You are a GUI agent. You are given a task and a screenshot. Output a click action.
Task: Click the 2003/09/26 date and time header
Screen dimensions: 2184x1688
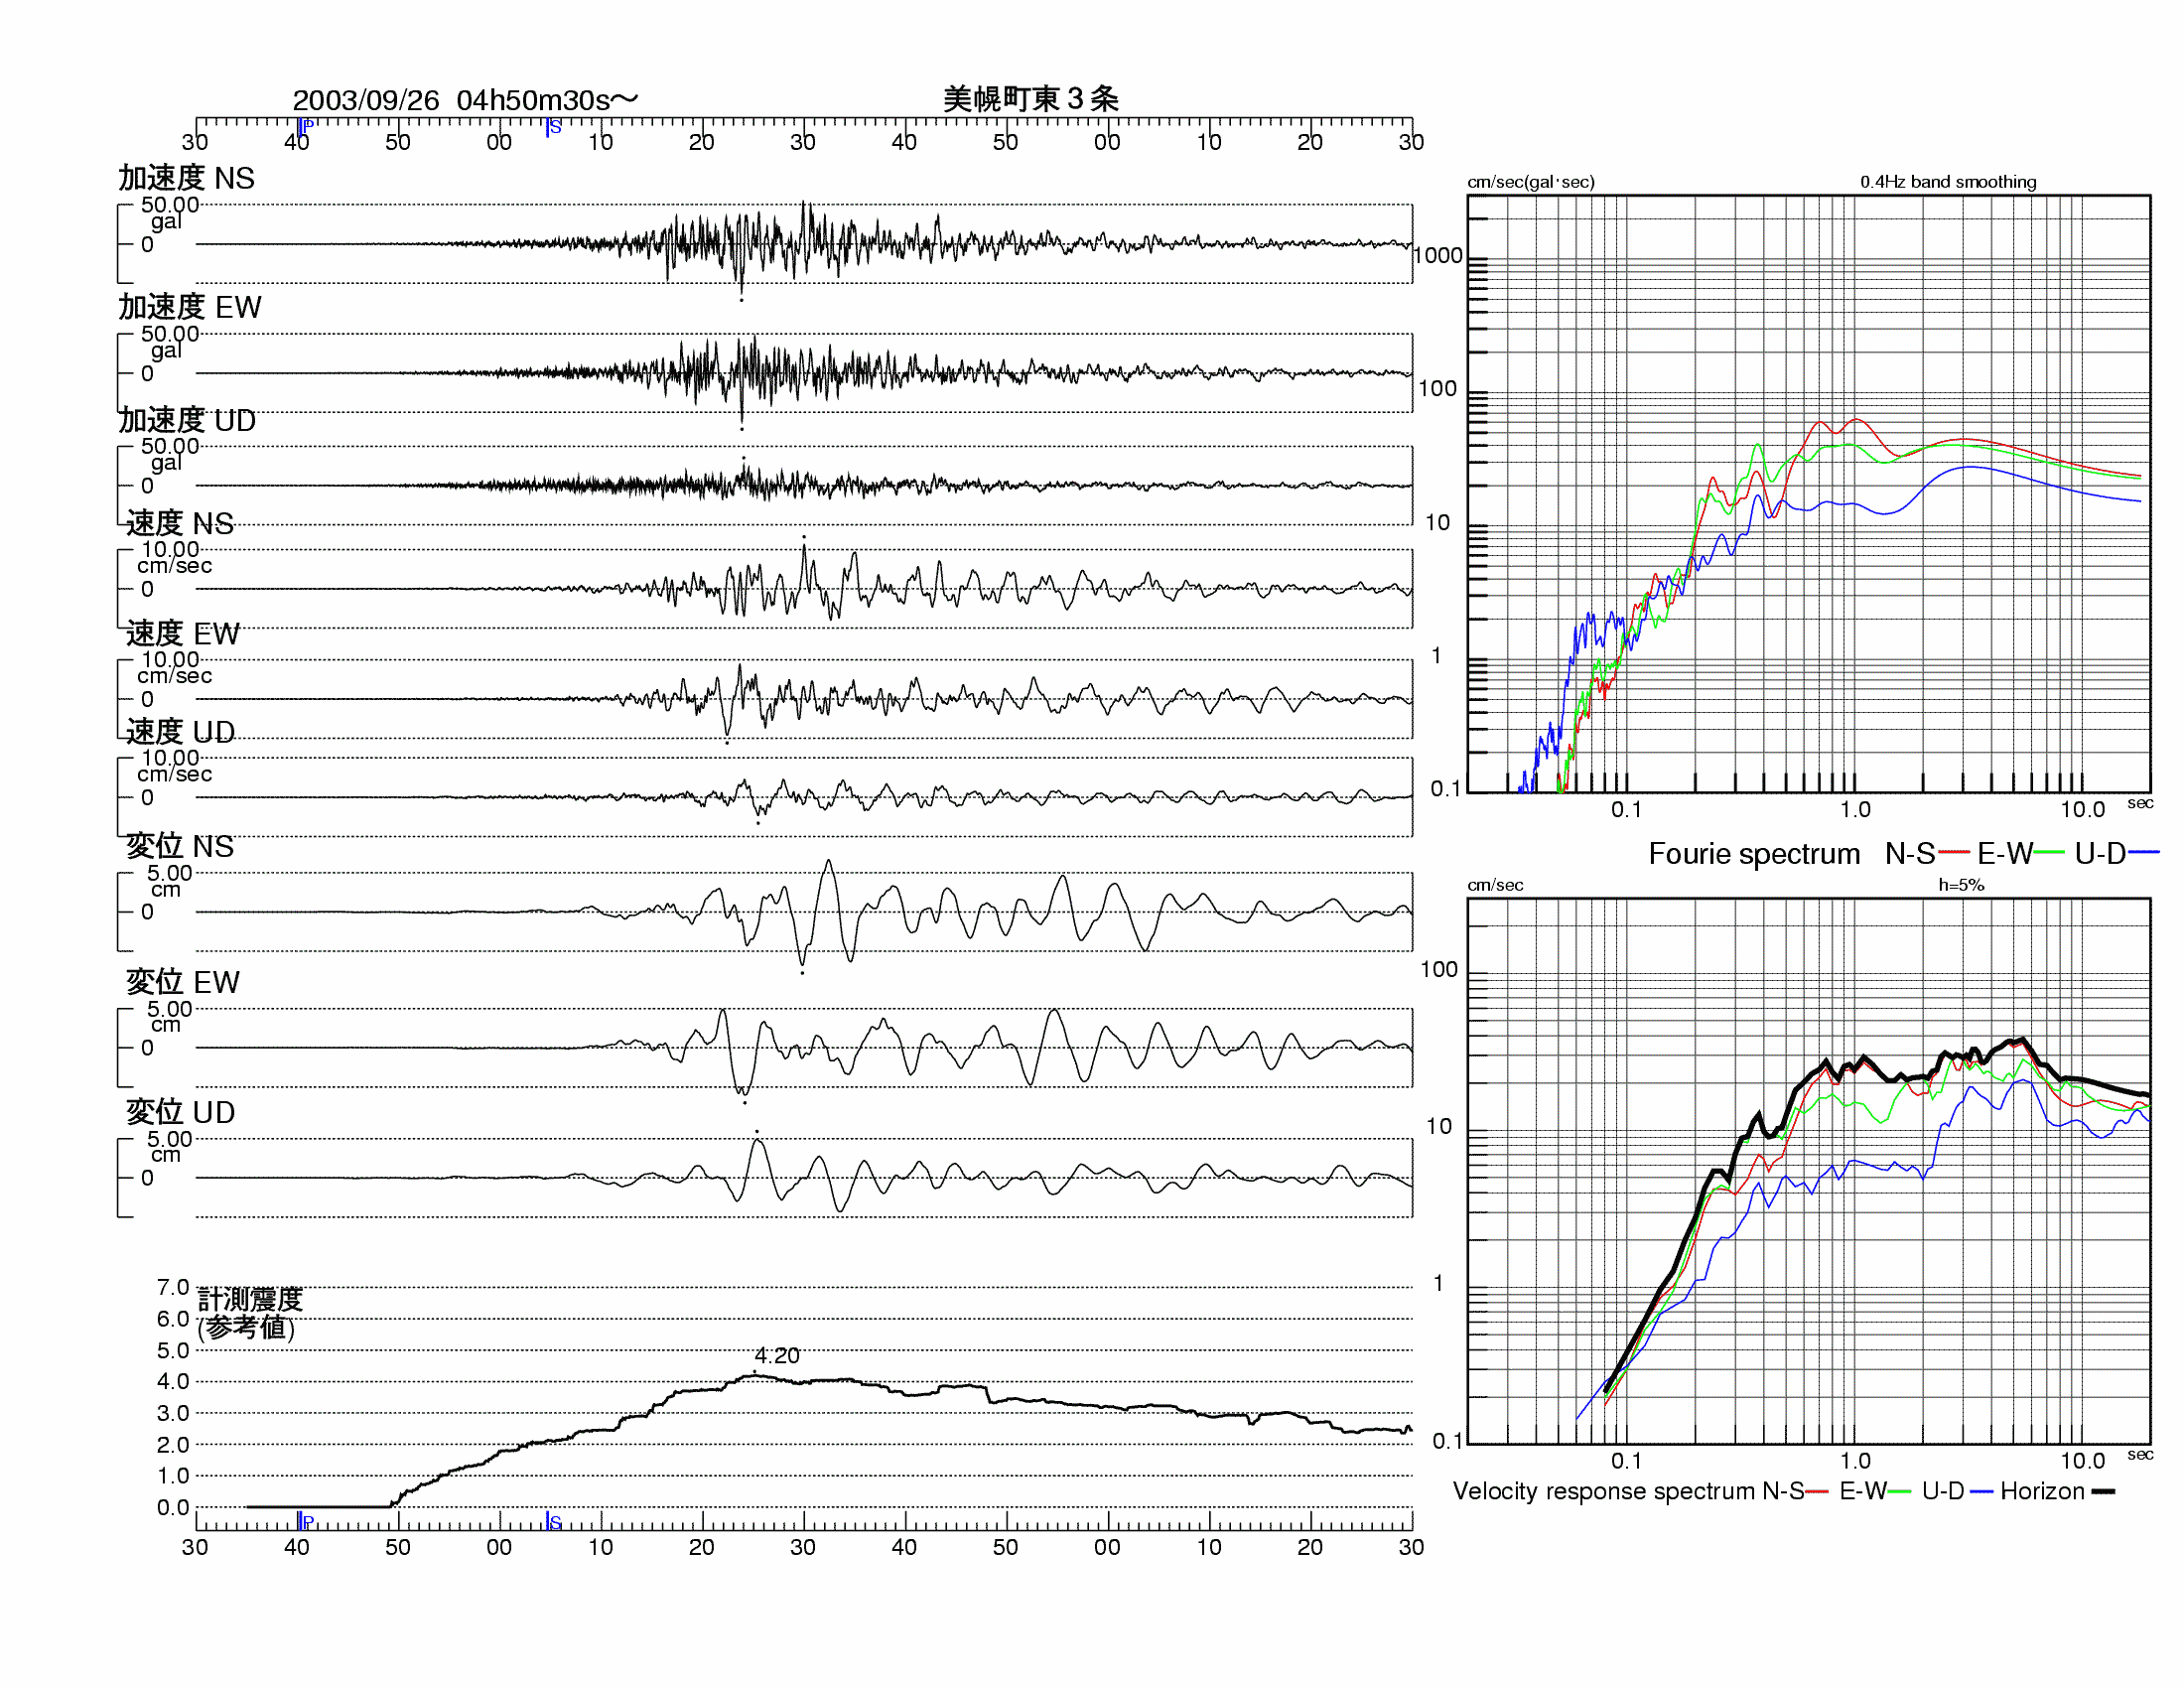pyautogui.click(x=465, y=100)
